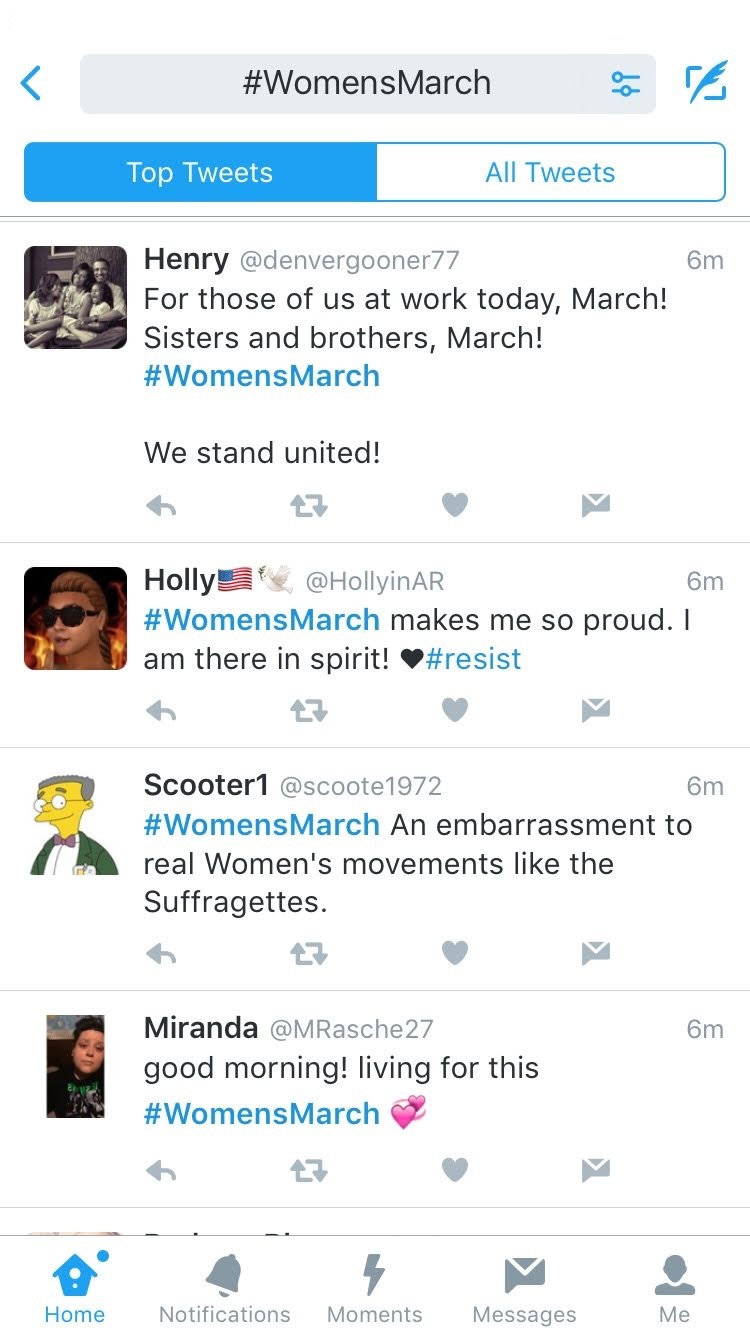Open the Notifications tab
Viewport: 750px width, 1334px height.
click(224, 1289)
